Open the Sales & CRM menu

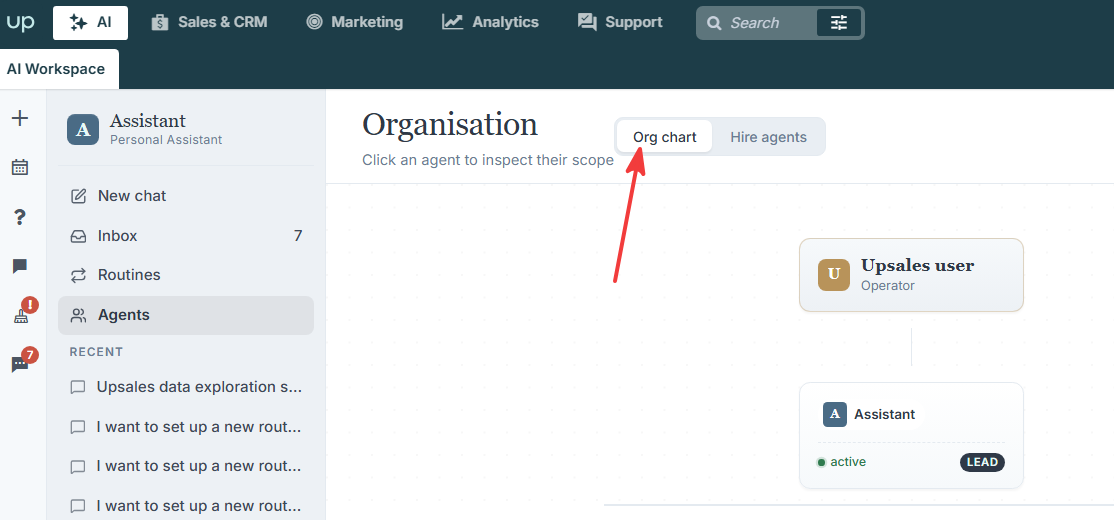click(210, 23)
